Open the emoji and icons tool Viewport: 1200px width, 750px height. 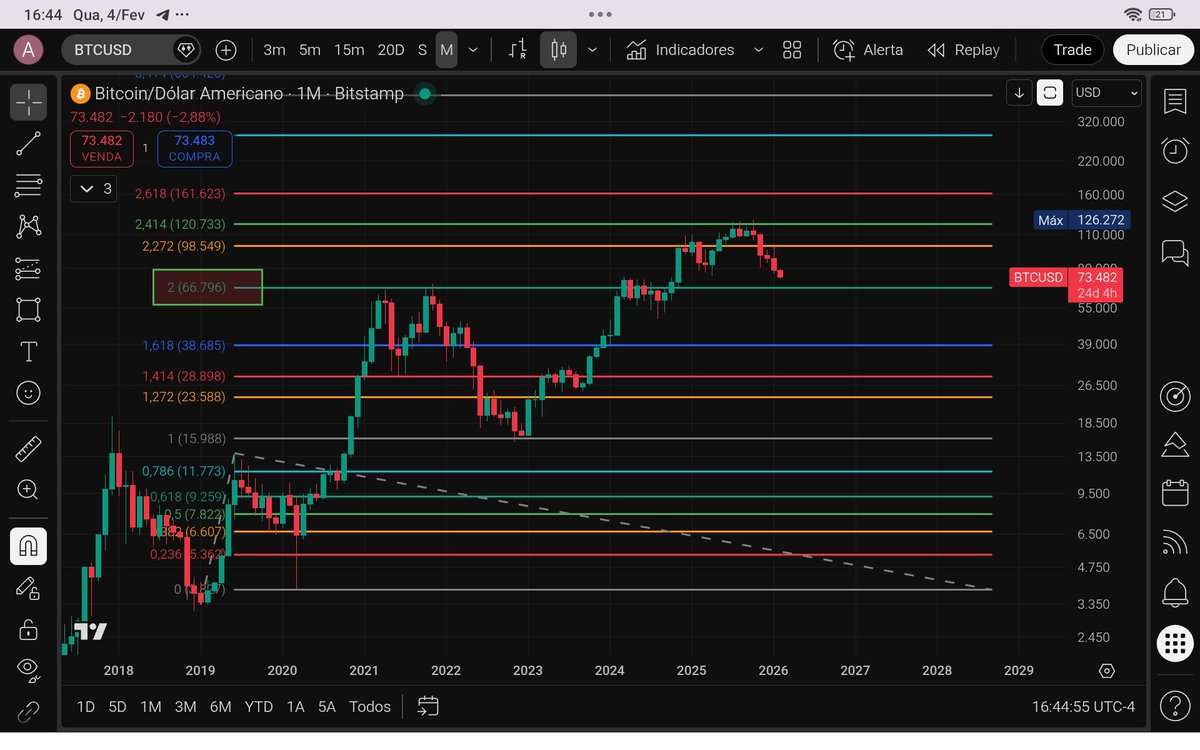pos(29,393)
